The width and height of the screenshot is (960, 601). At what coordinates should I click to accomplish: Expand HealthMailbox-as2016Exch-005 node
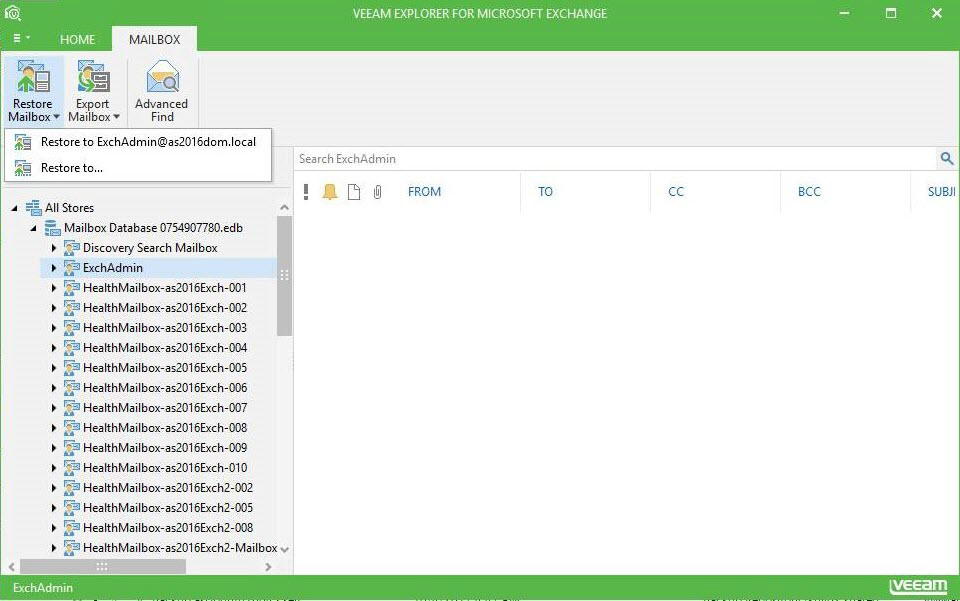coord(53,368)
